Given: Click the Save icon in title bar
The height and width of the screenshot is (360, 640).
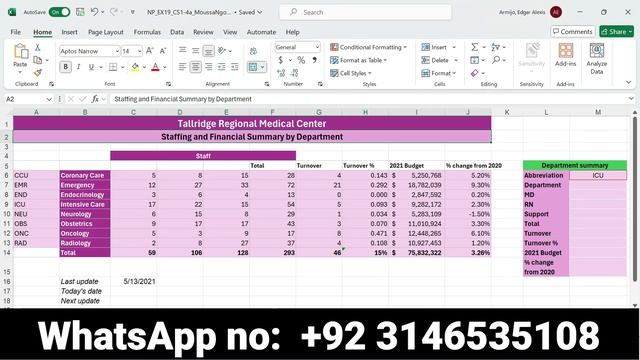Looking at the screenshot, I should [80, 12].
